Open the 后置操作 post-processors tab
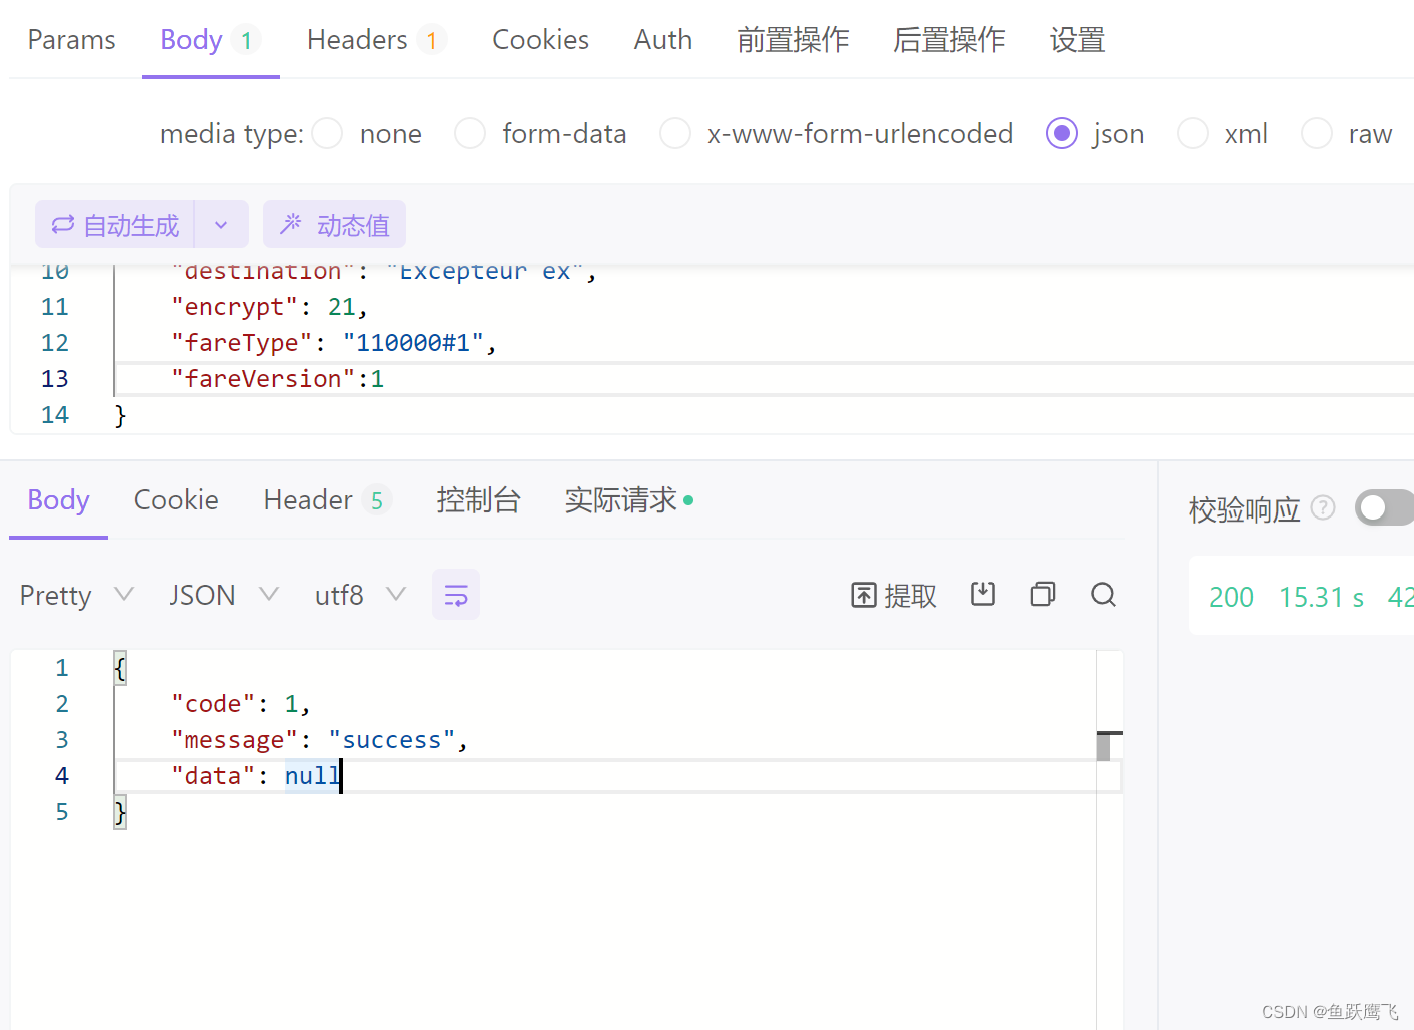1414x1030 pixels. (949, 40)
